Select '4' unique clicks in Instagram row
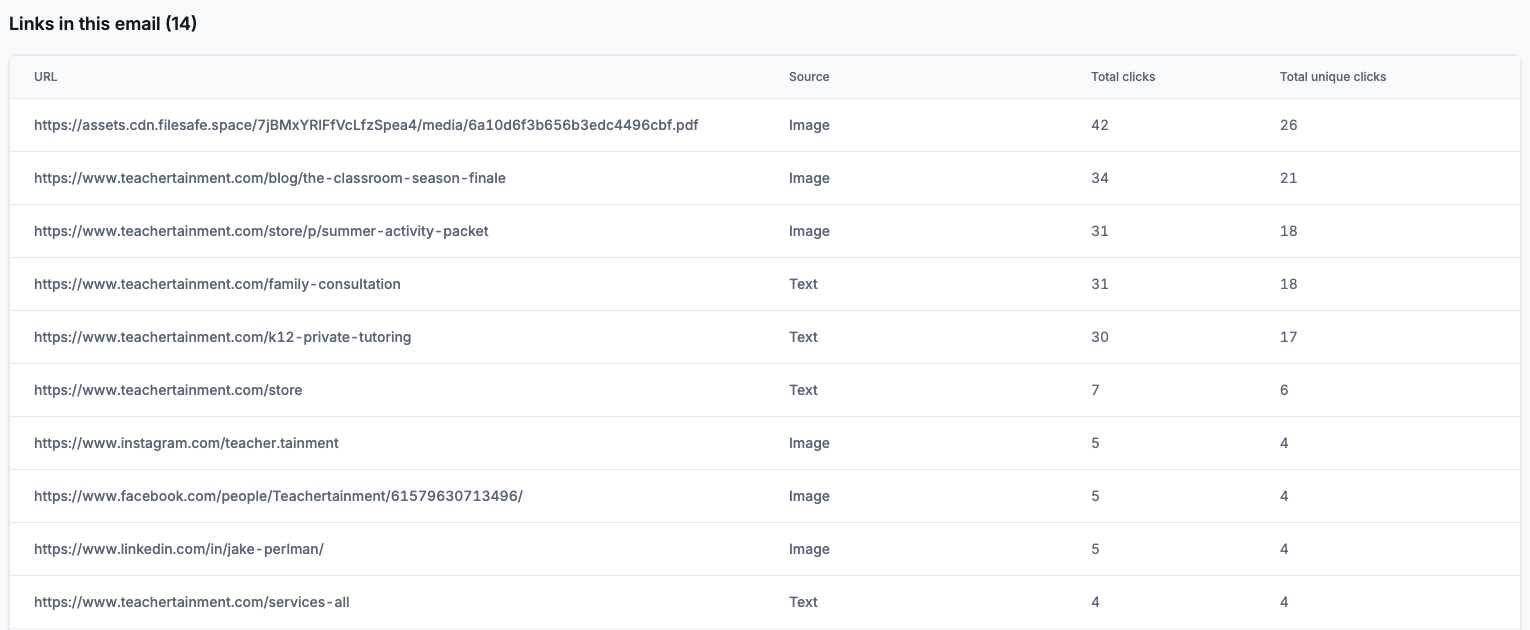The image size is (1530, 630). 1284,443
